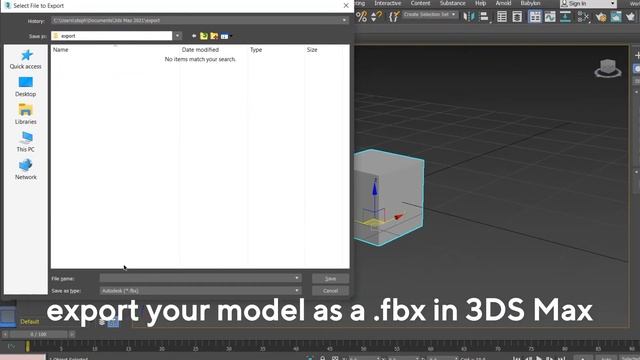Close the Select File to Export dialog
Screen dimensions: 640x360
346,6
